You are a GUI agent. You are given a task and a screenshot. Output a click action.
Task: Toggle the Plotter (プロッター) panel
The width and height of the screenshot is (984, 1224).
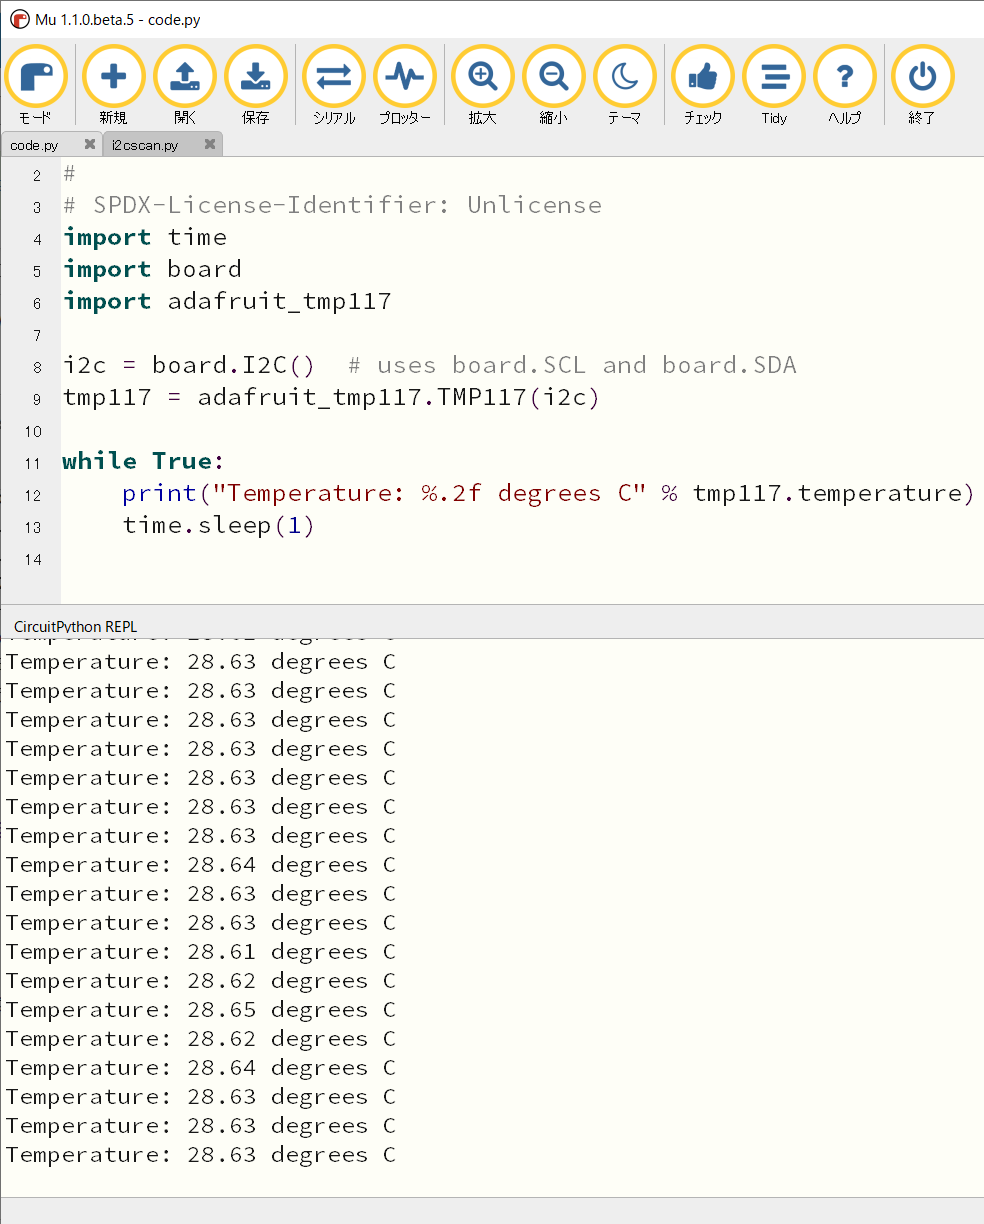[x=404, y=78]
